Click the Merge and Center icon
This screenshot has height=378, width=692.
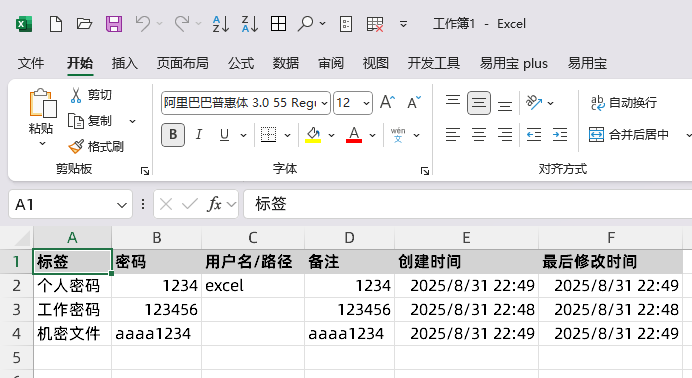pyautogui.click(x=596, y=135)
